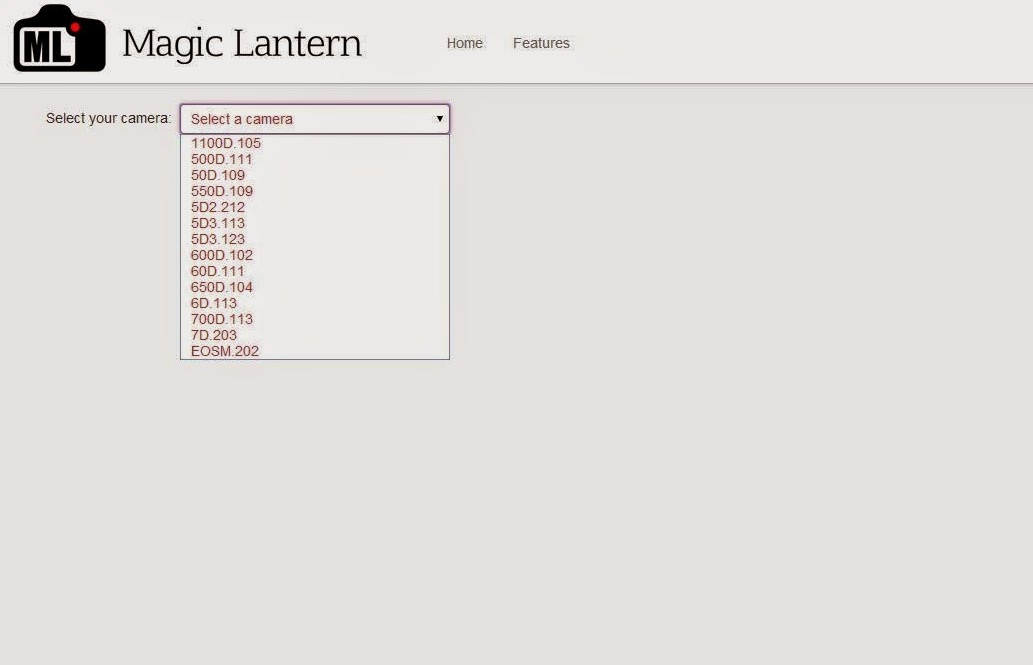
Task: Open the Home page link
Action: point(464,43)
